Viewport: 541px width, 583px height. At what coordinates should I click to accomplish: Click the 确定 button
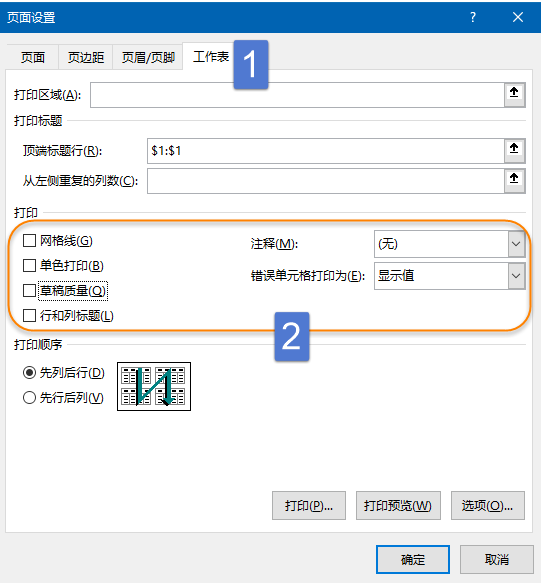(x=413, y=560)
